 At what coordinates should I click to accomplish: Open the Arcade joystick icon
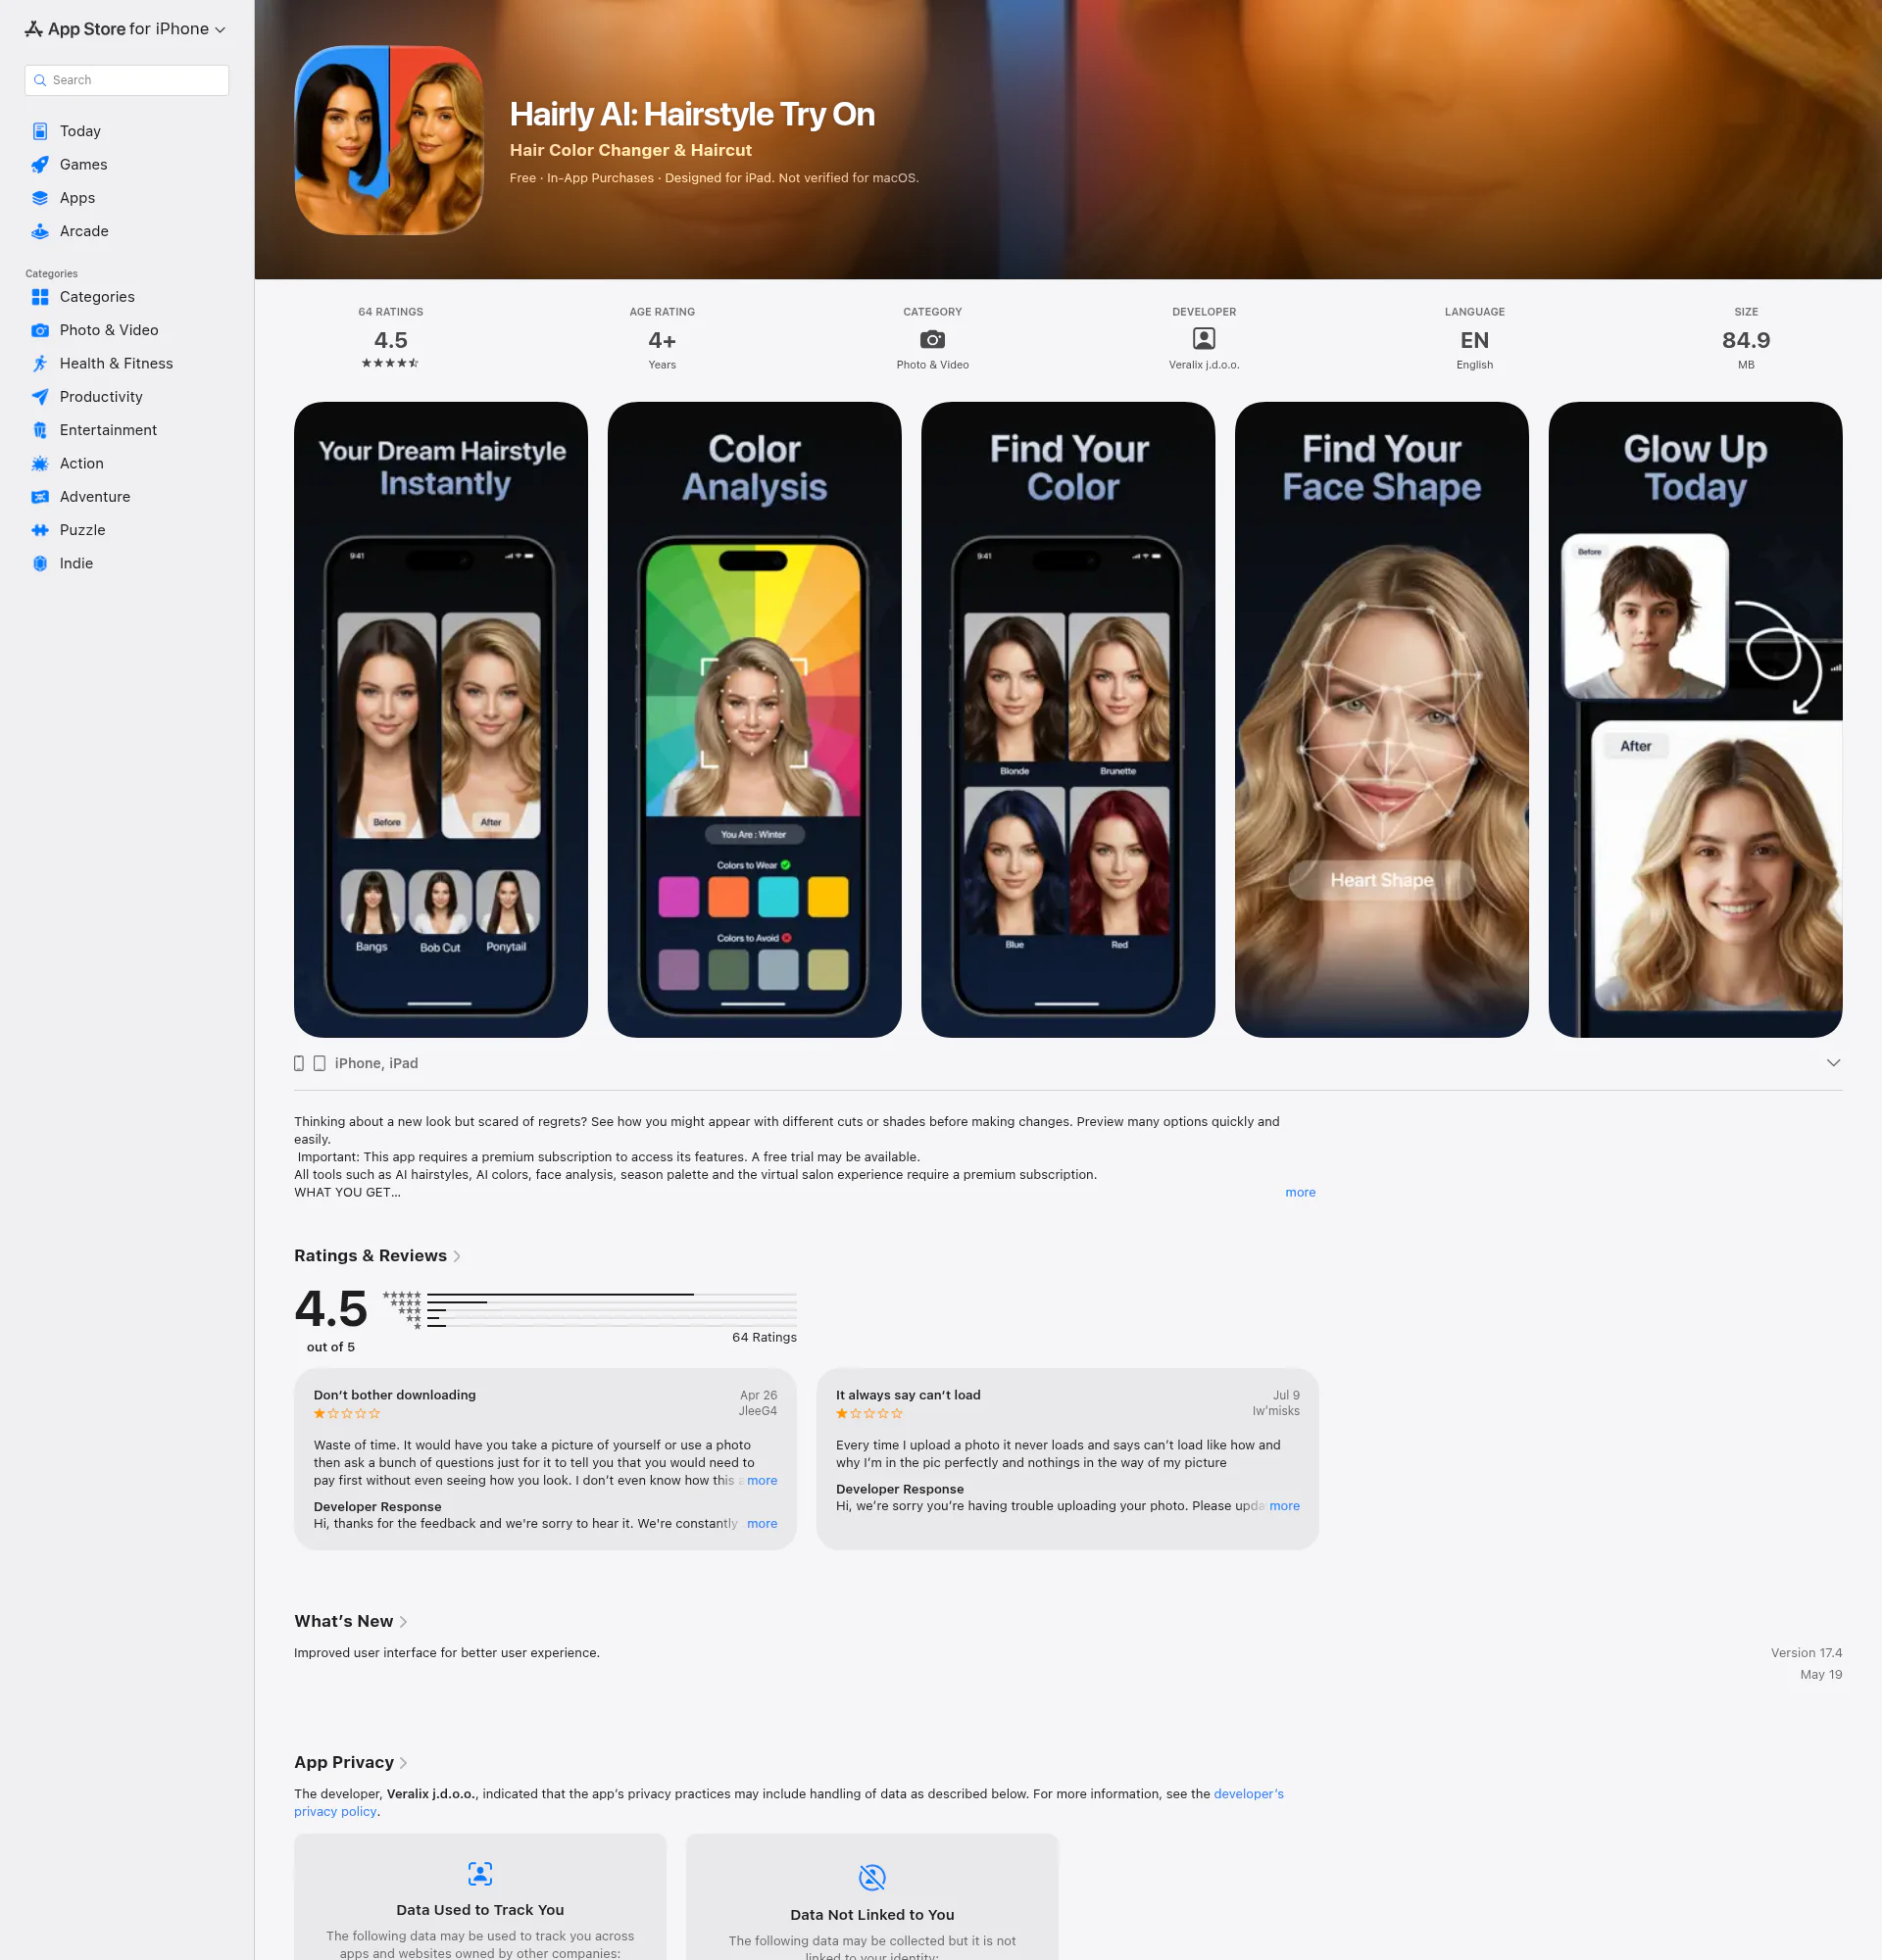pyautogui.click(x=40, y=231)
